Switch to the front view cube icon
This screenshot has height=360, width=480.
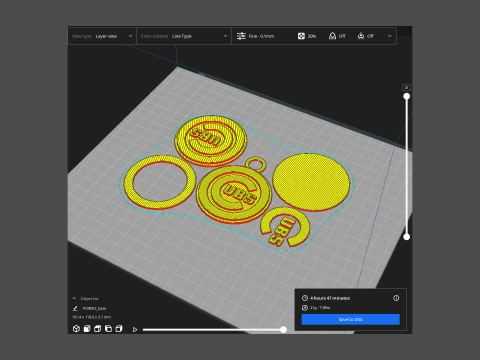click(x=87, y=329)
